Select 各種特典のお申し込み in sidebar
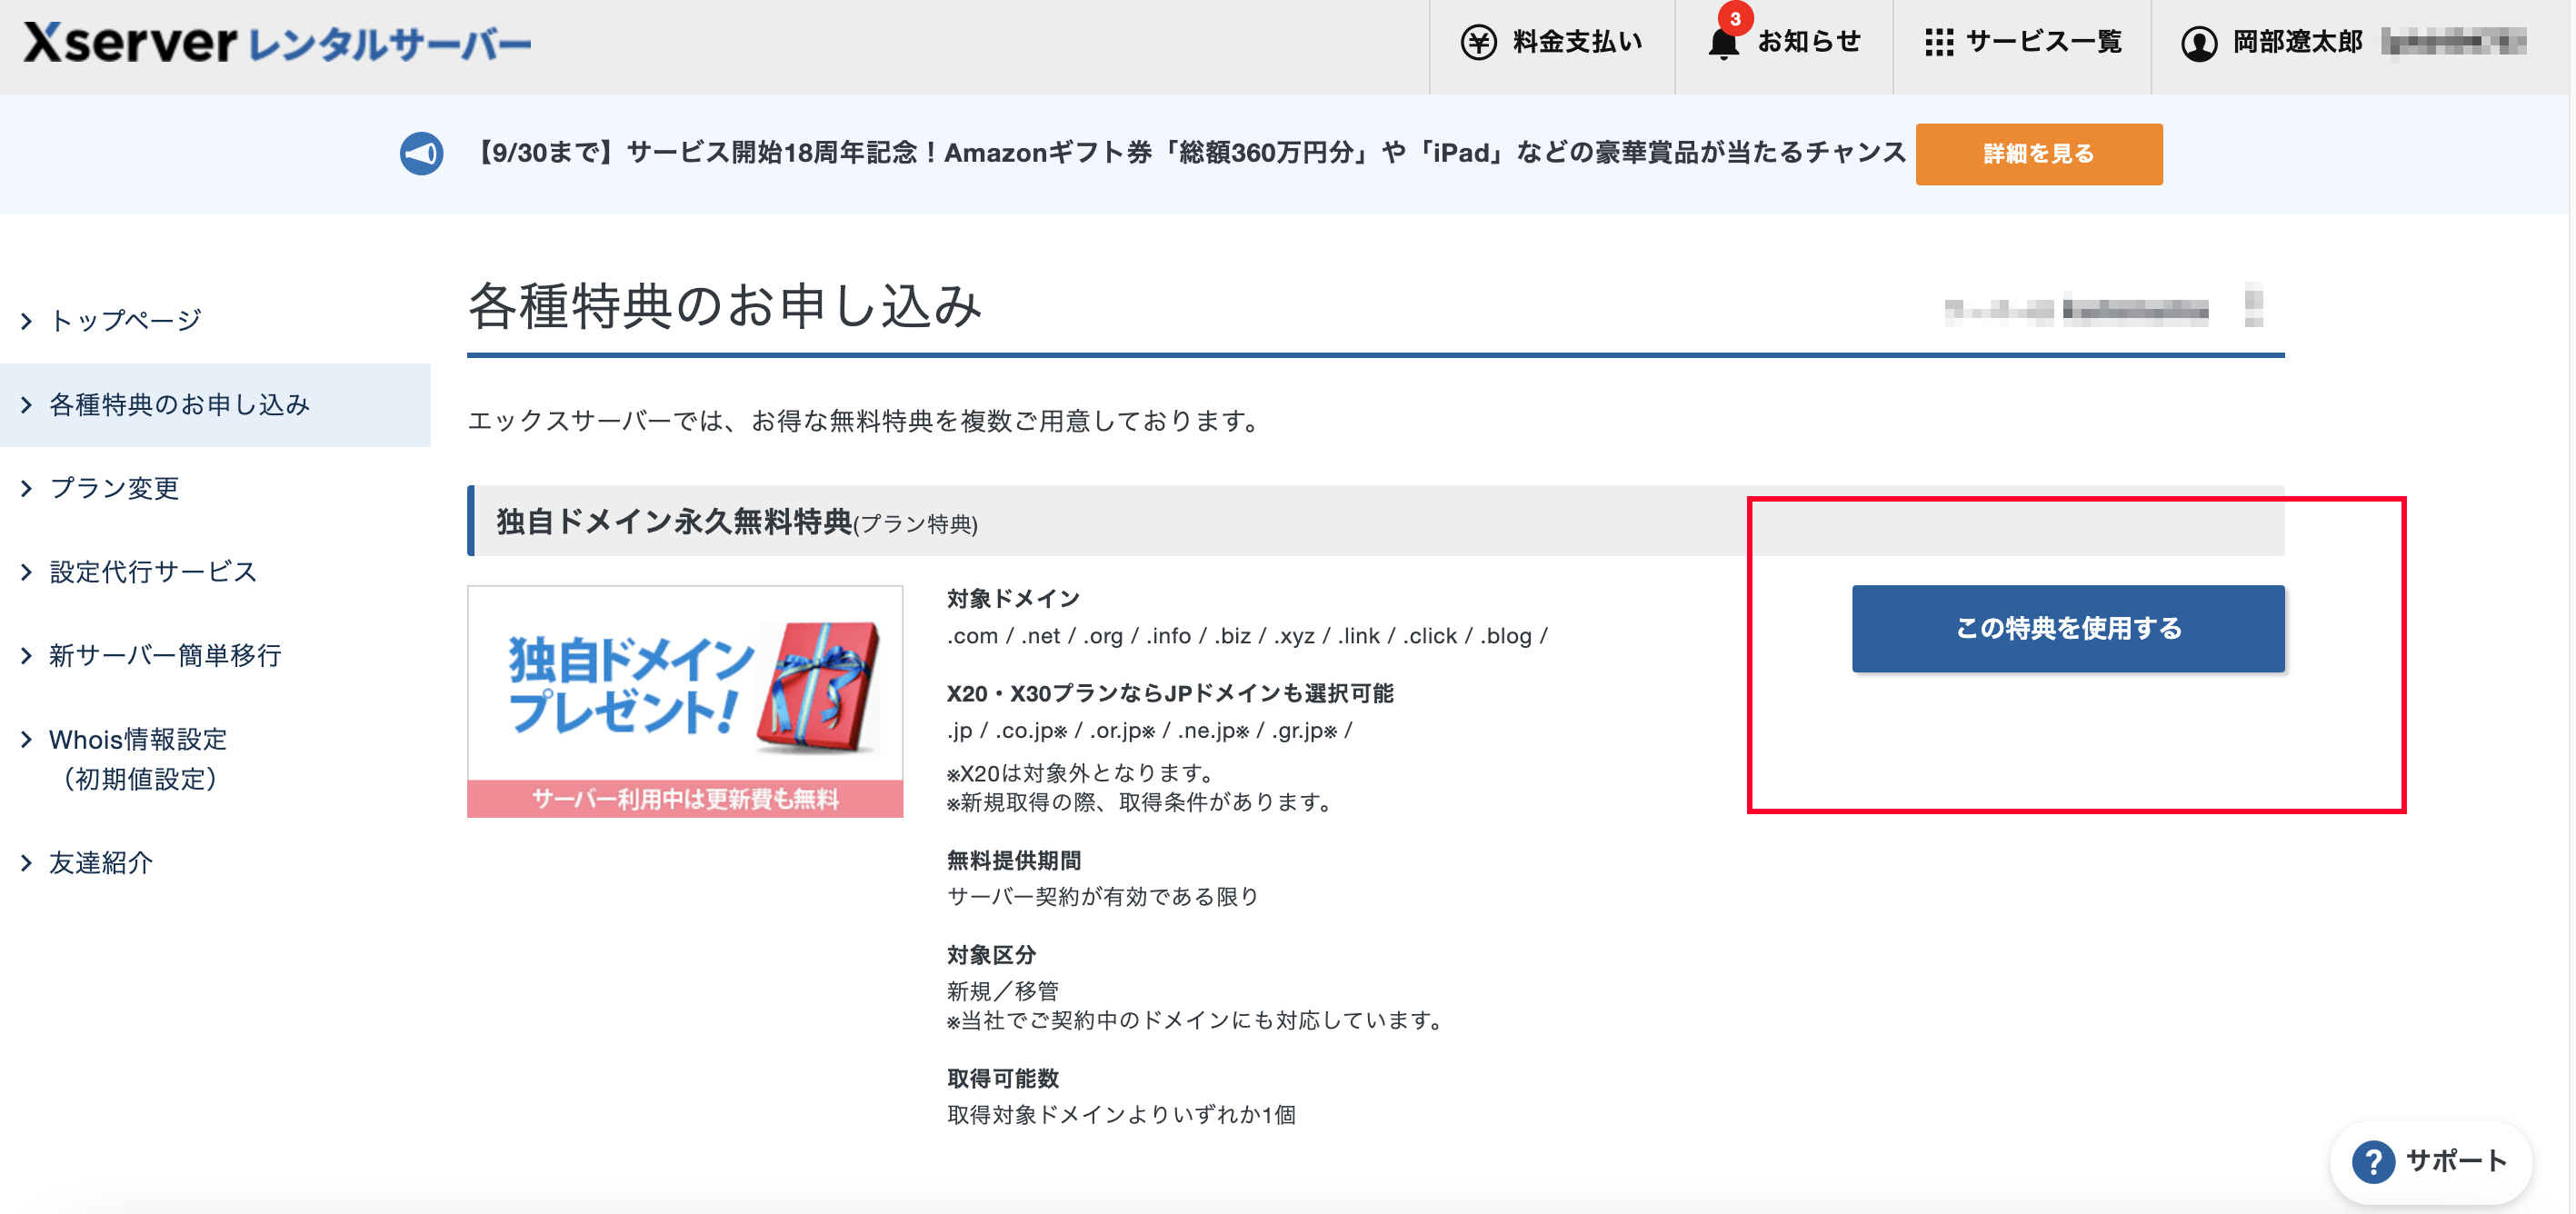 (180, 404)
